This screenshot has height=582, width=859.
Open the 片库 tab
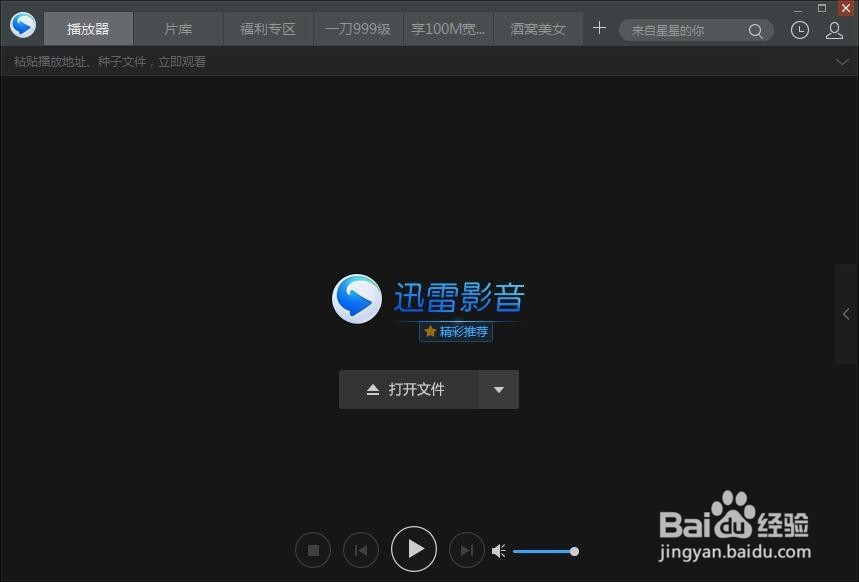pos(178,29)
